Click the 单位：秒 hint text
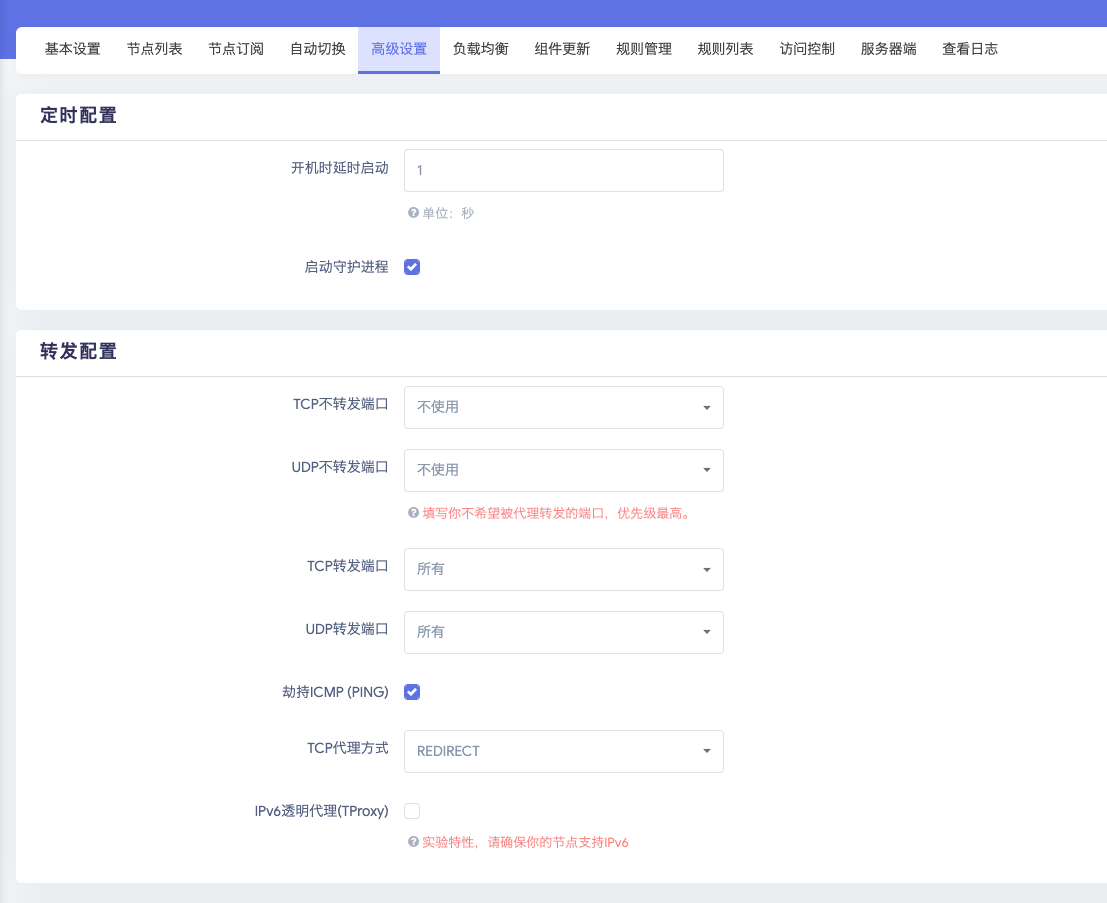Image resolution: width=1107 pixels, height=903 pixels. coord(448,213)
